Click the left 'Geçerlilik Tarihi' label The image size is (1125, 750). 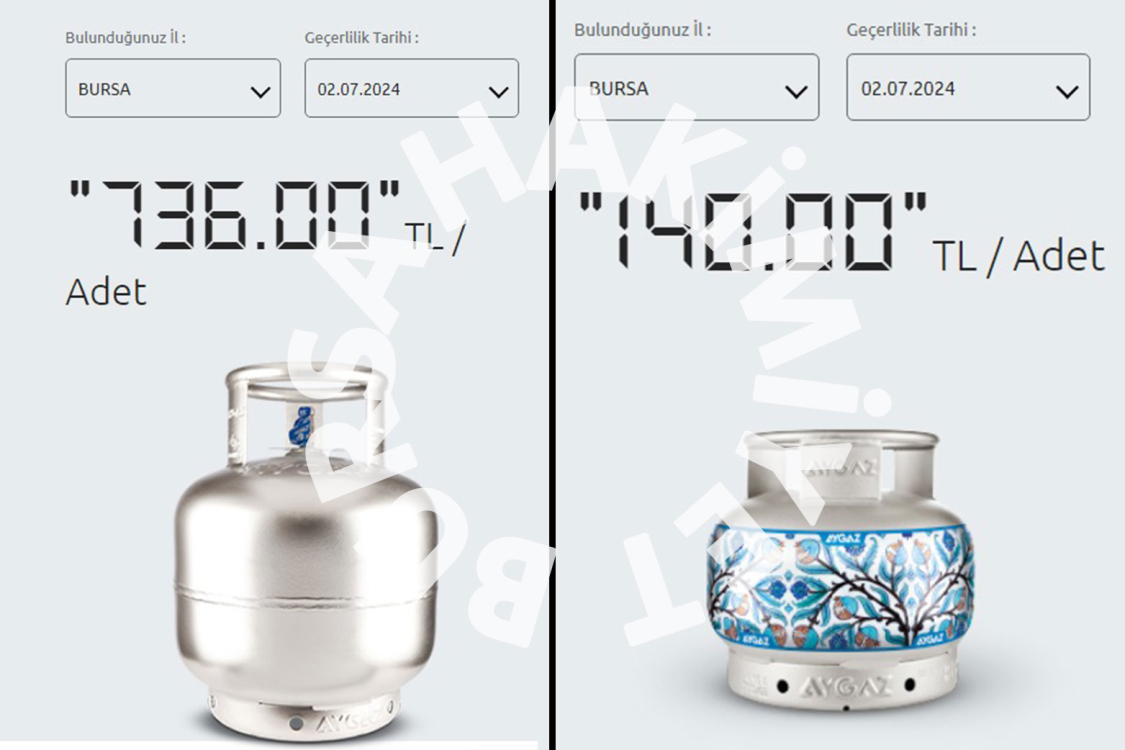[362, 37]
